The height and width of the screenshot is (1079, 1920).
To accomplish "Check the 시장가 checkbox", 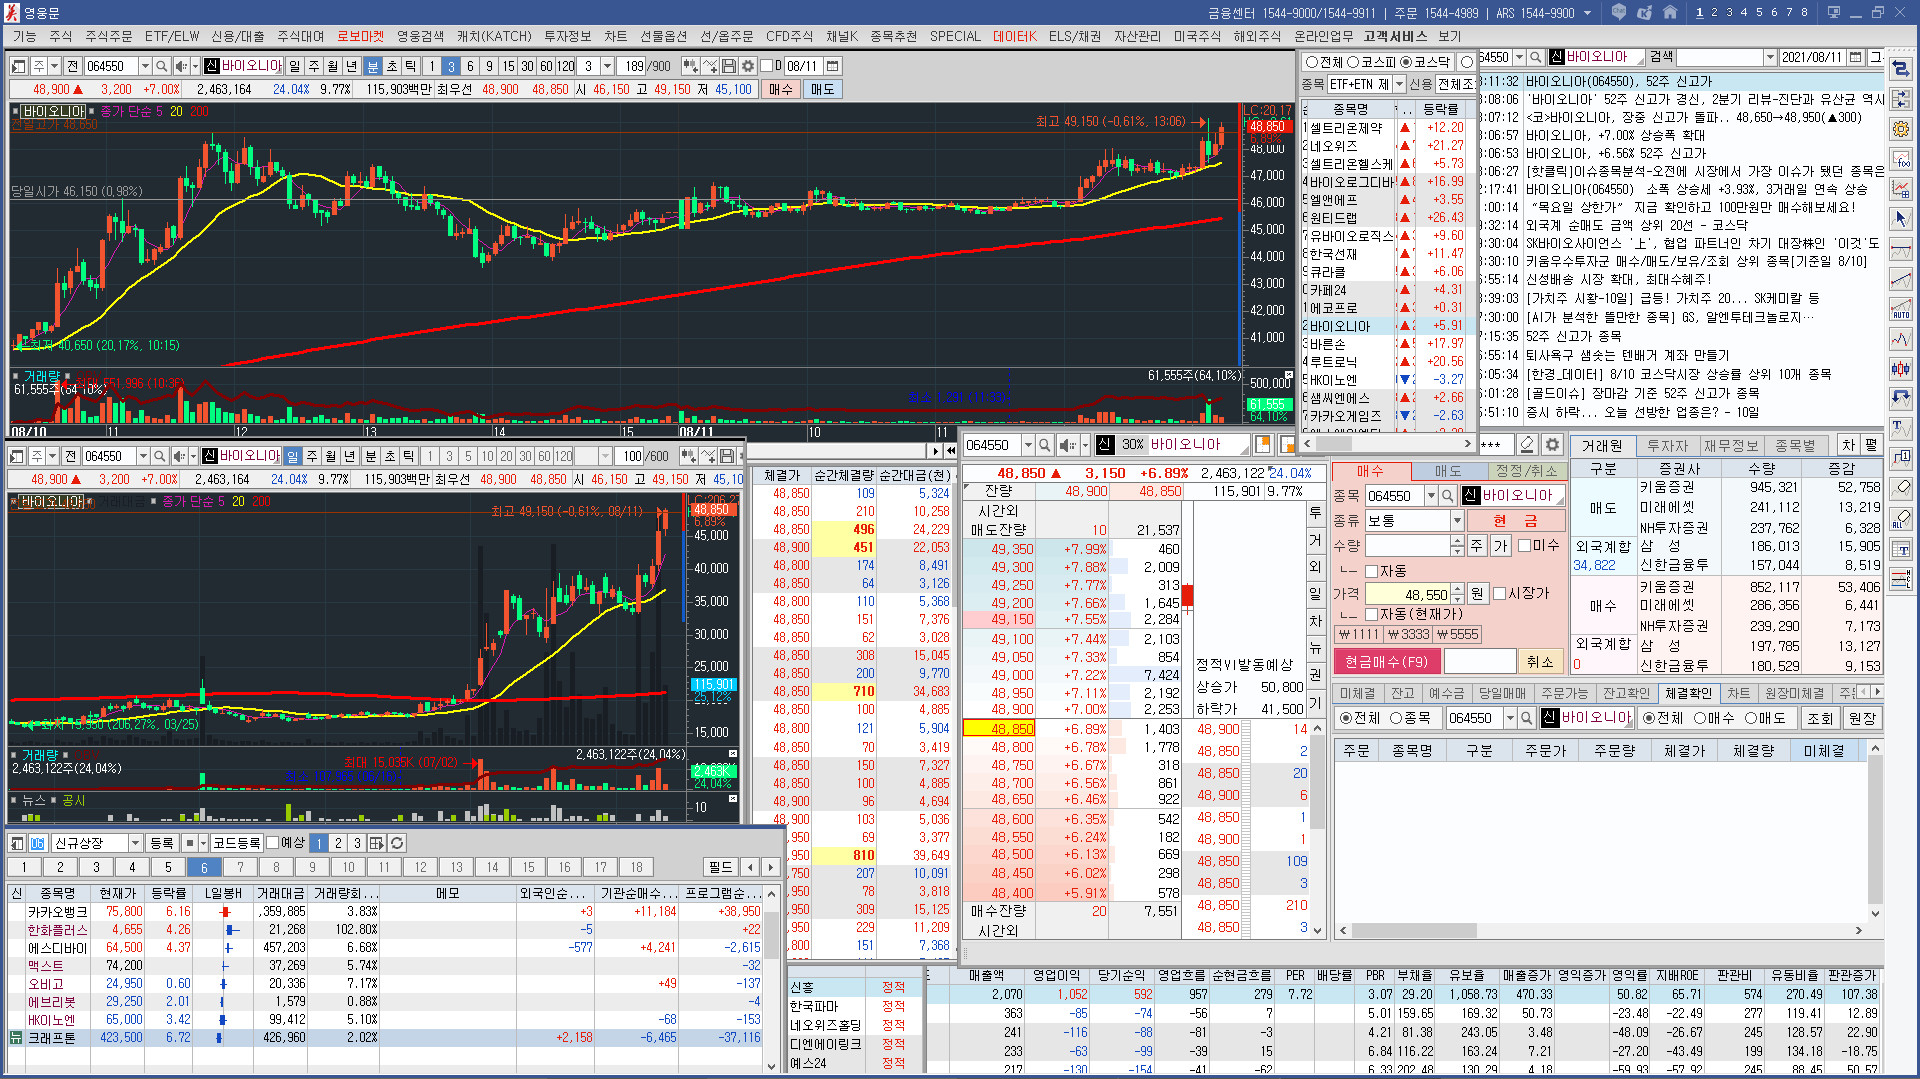I will coord(1500,594).
